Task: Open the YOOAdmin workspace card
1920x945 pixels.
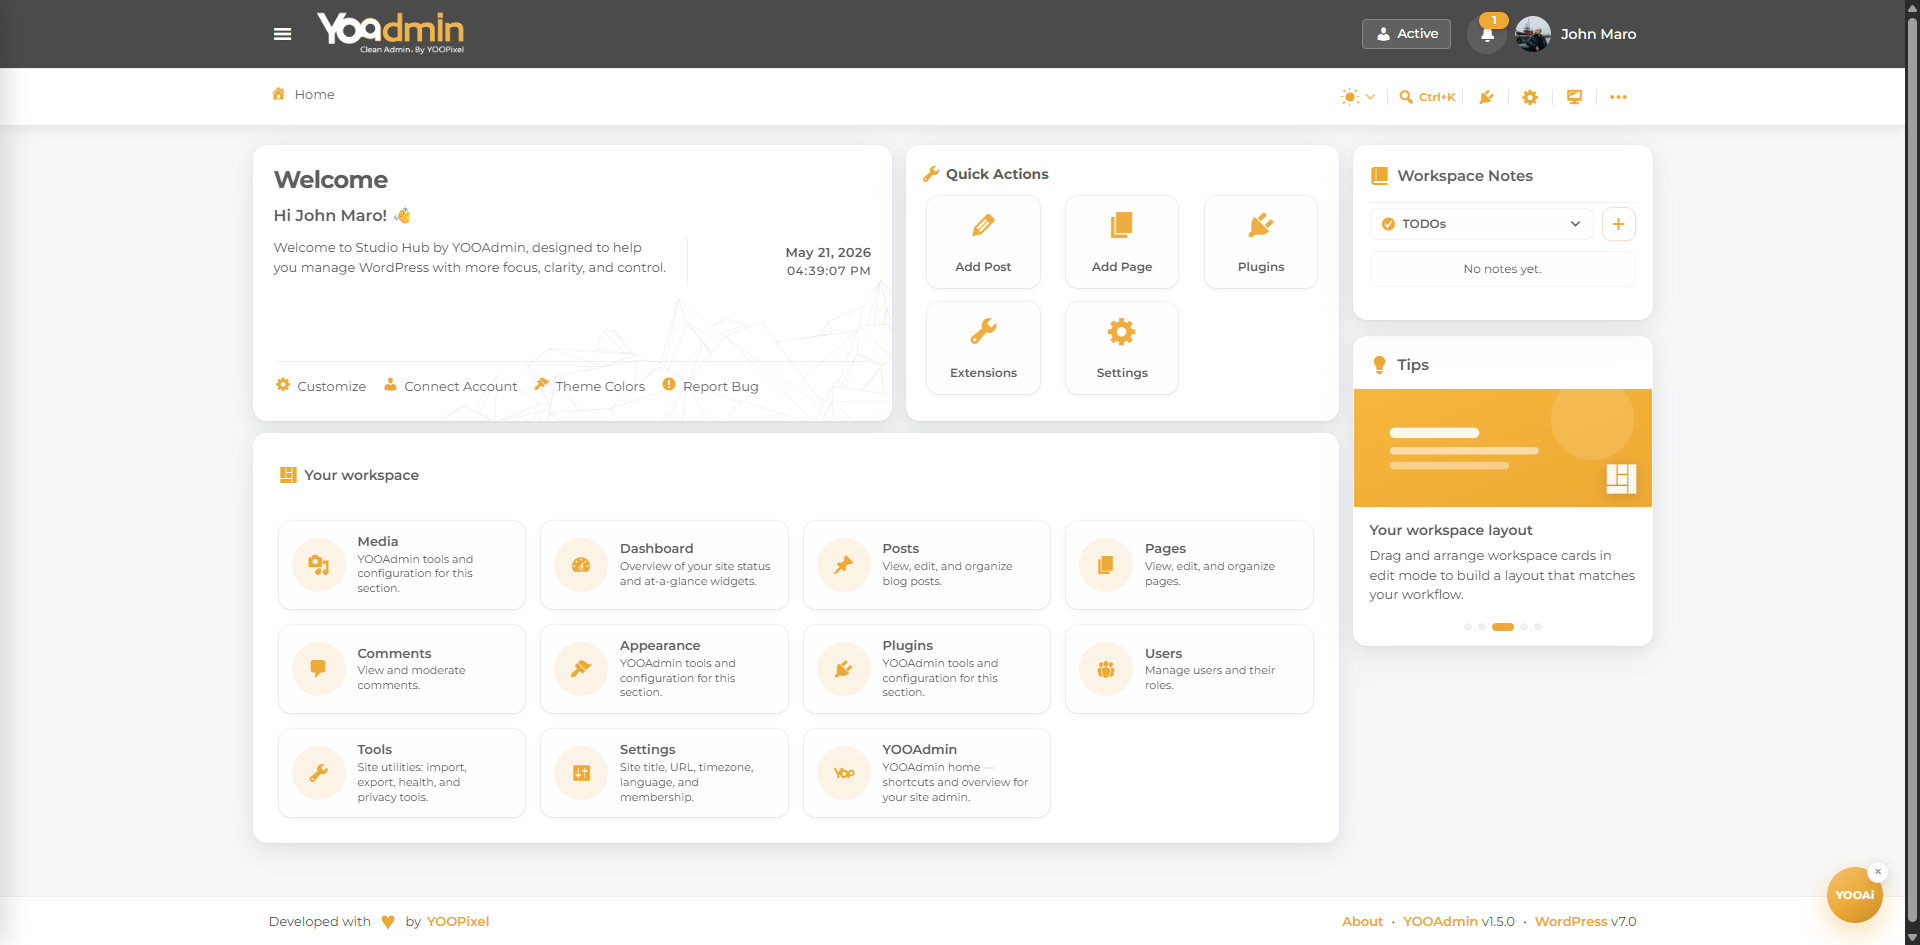Action: click(x=927, y=773)
